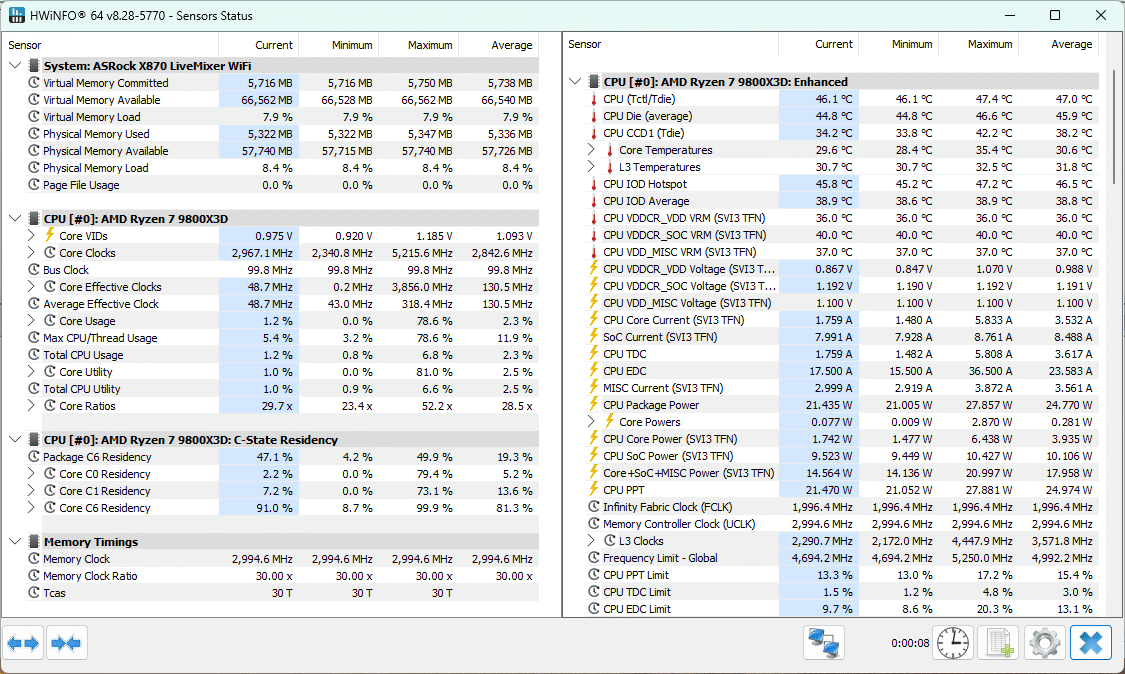Click the clock icon beside CPU PPT Limit

[593, 574]
